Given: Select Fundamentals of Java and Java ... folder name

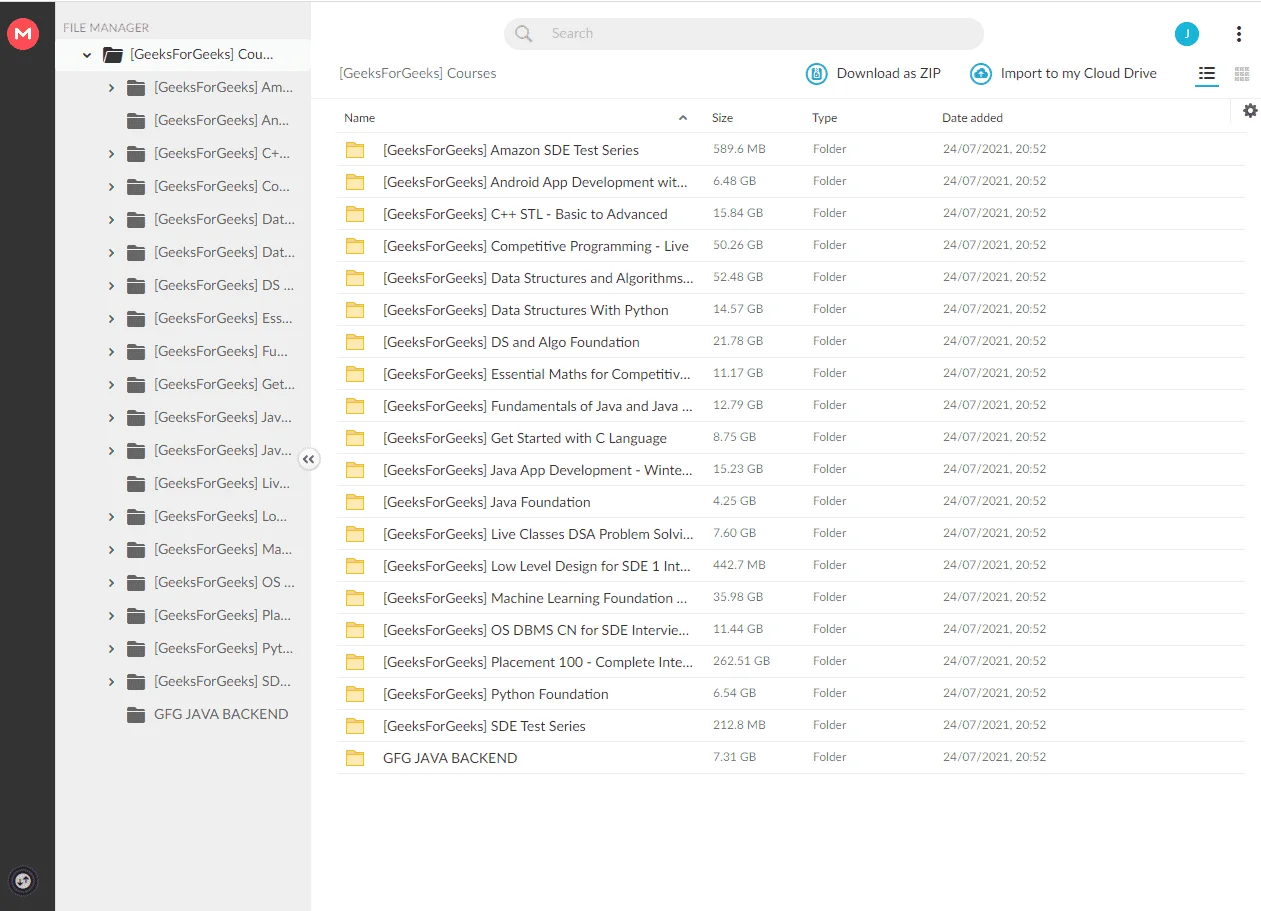Looking at the screenshot, I should [538, 406].
